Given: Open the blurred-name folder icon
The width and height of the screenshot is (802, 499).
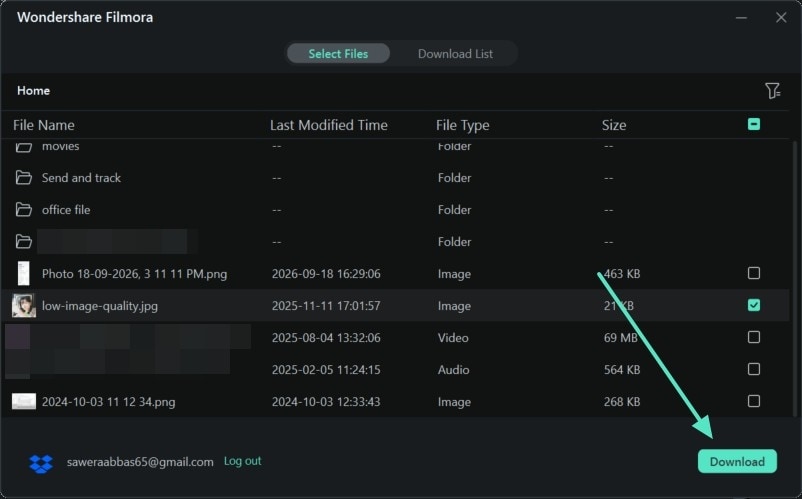Looking at the screenshot, I should (x=24, y=241).
